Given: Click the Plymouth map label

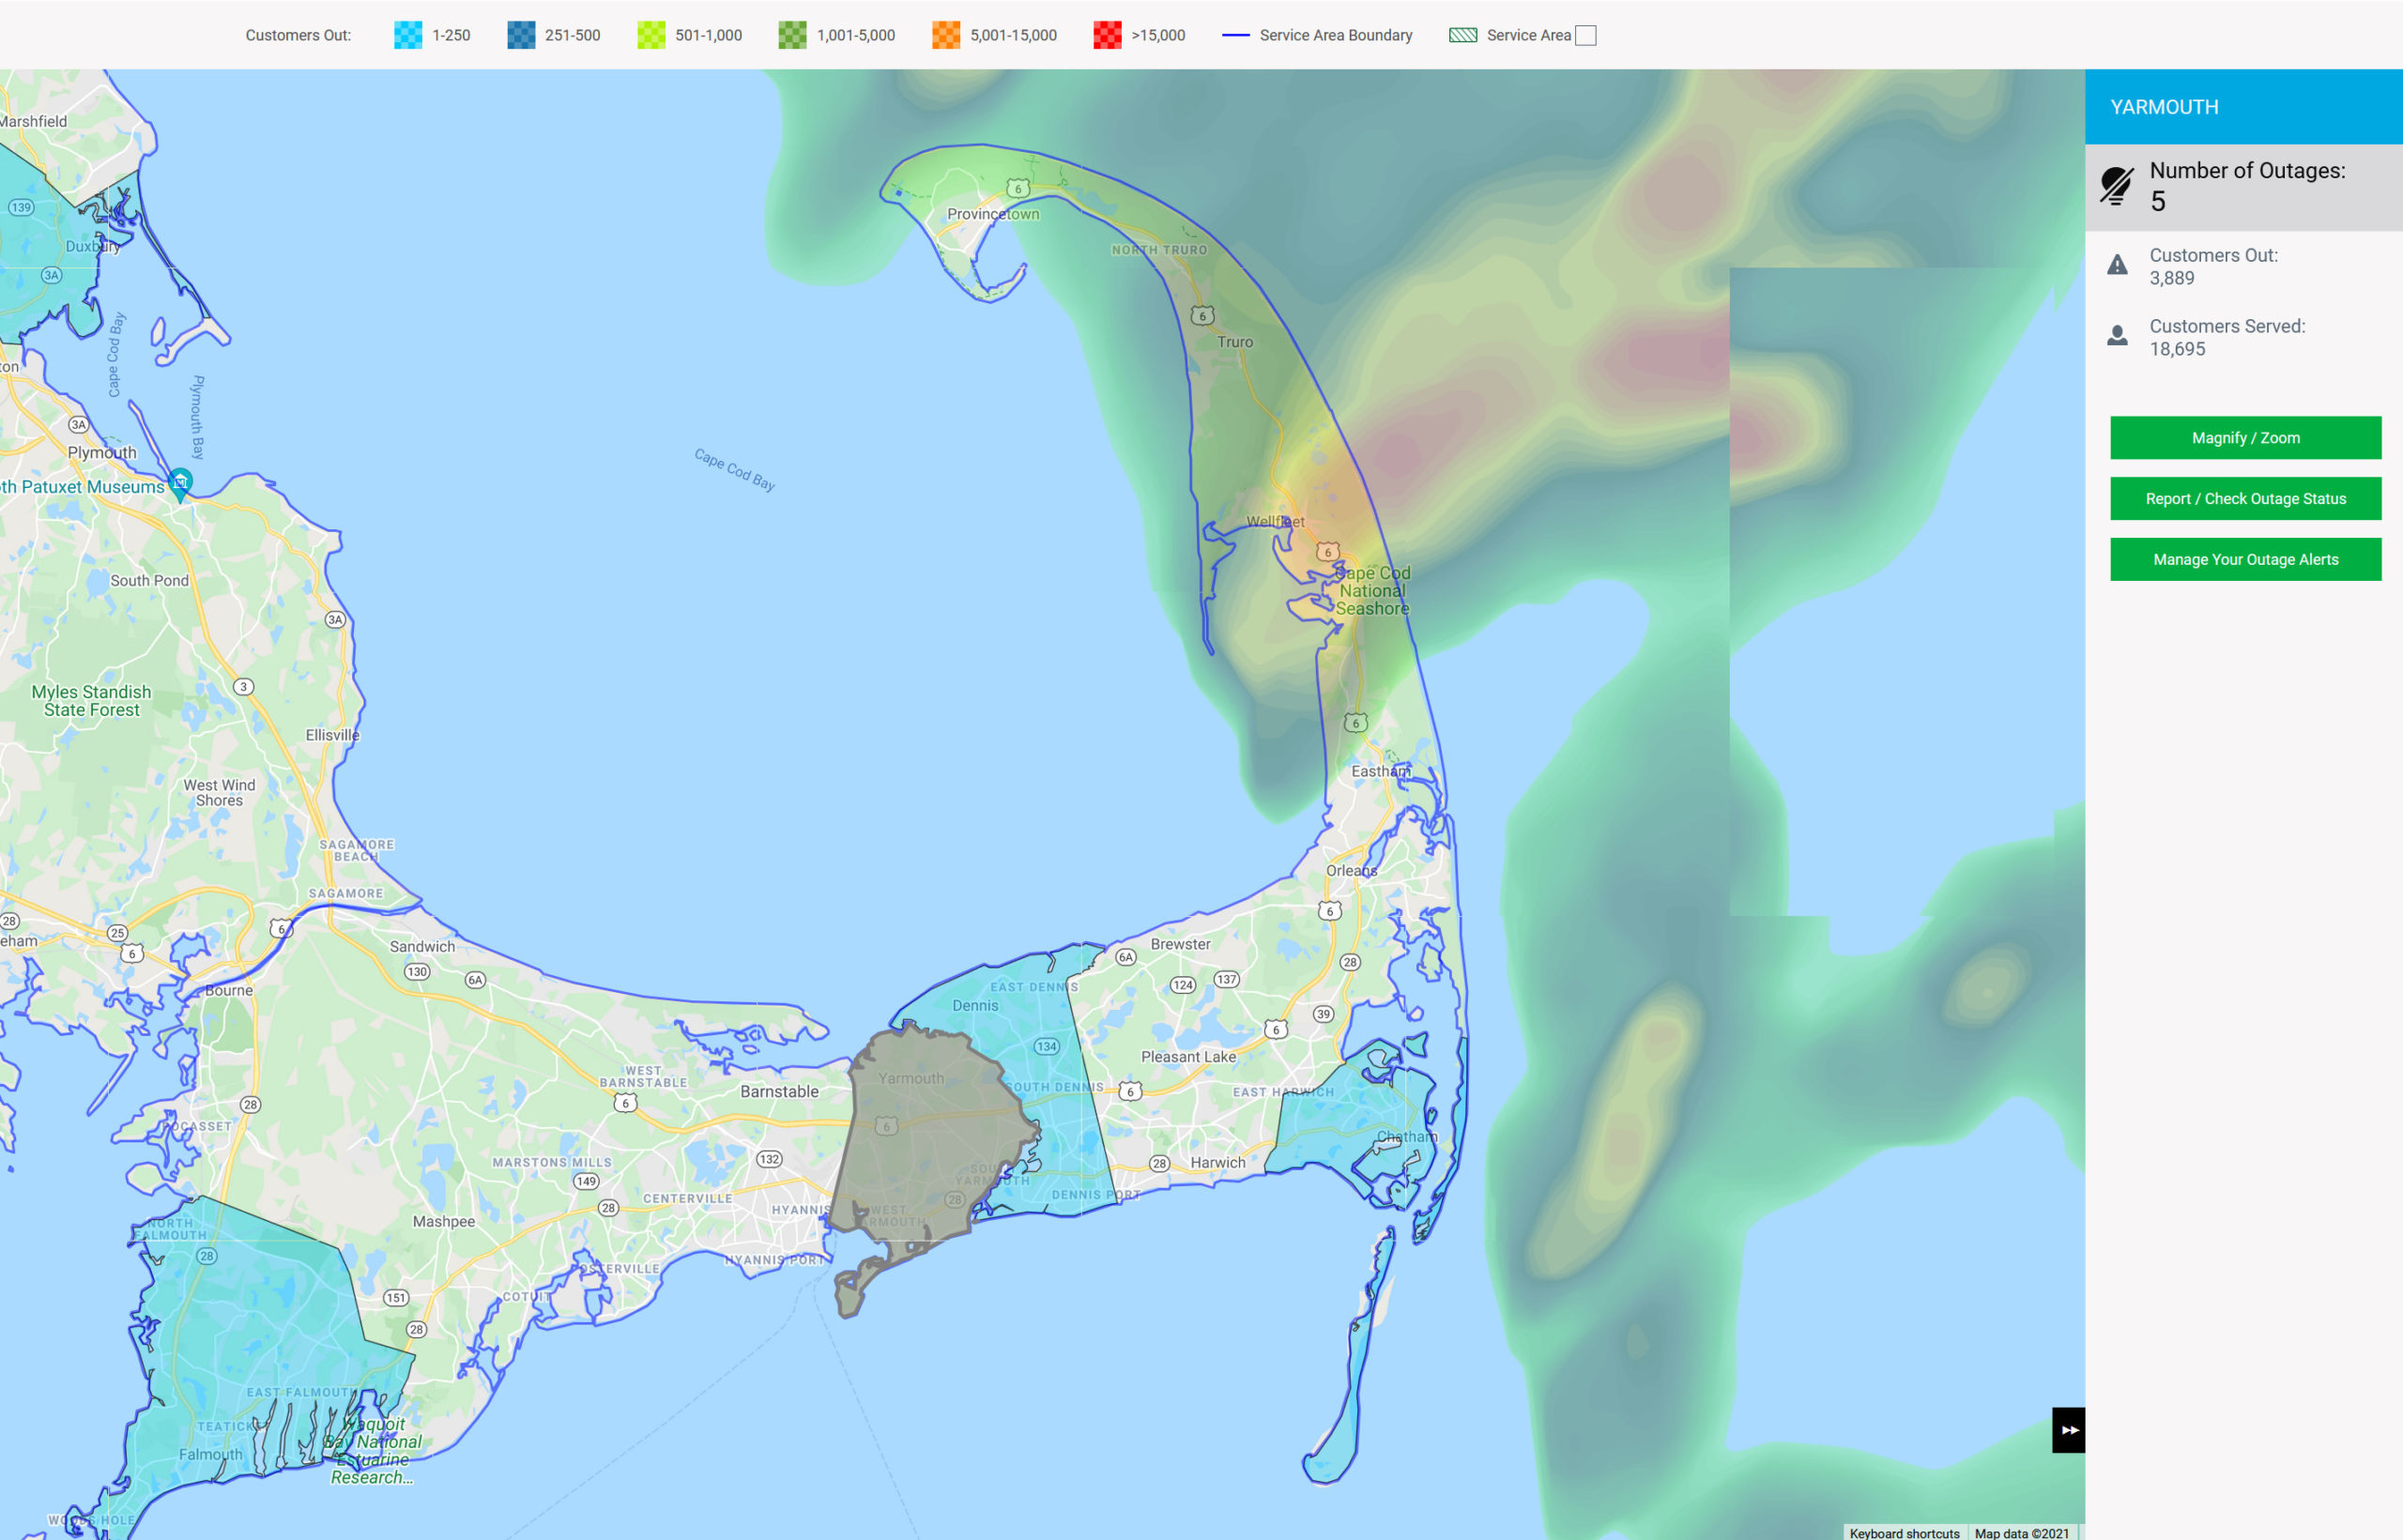Looking at the screenshot, I should click(x=102, y=453).
